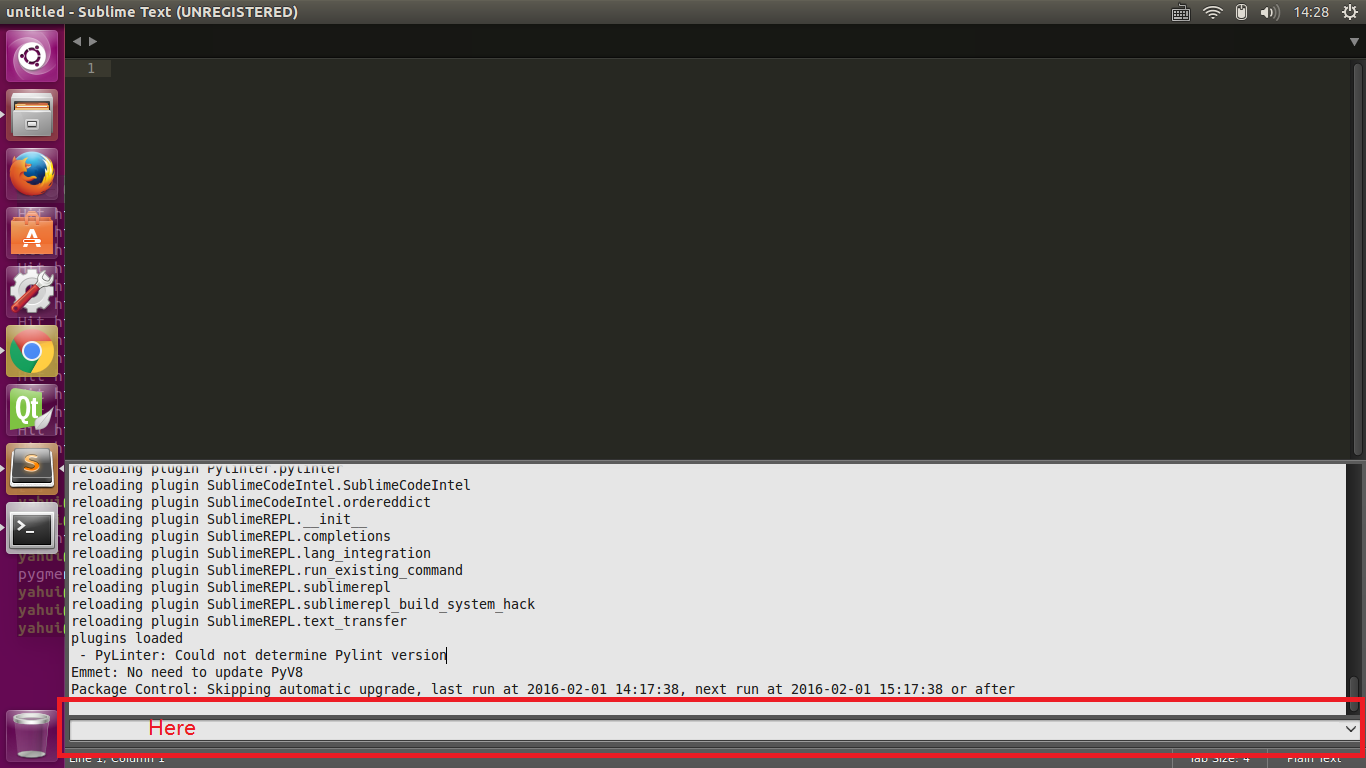Open the Trash in the launcher
This screenshot has height=768, width=1366.
[33, 735]
